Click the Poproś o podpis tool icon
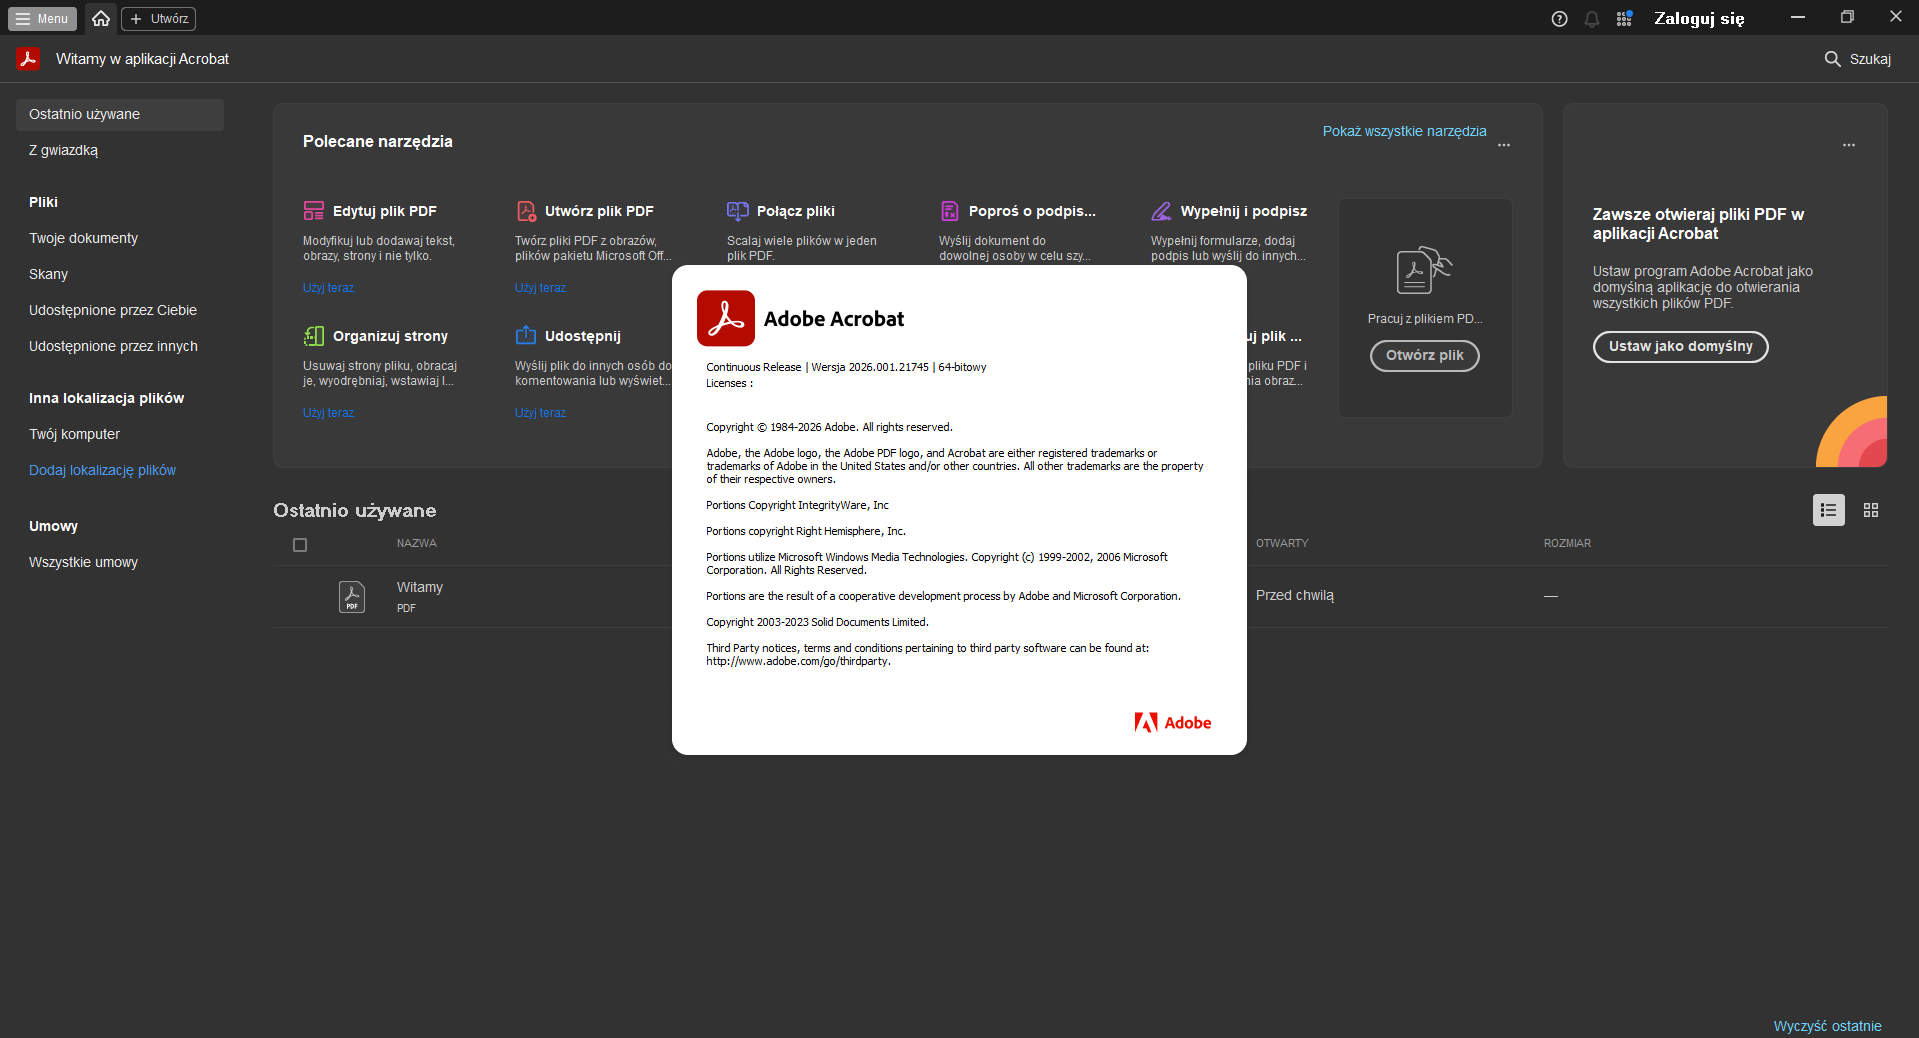1919x1038 pixels. (950, 211)
